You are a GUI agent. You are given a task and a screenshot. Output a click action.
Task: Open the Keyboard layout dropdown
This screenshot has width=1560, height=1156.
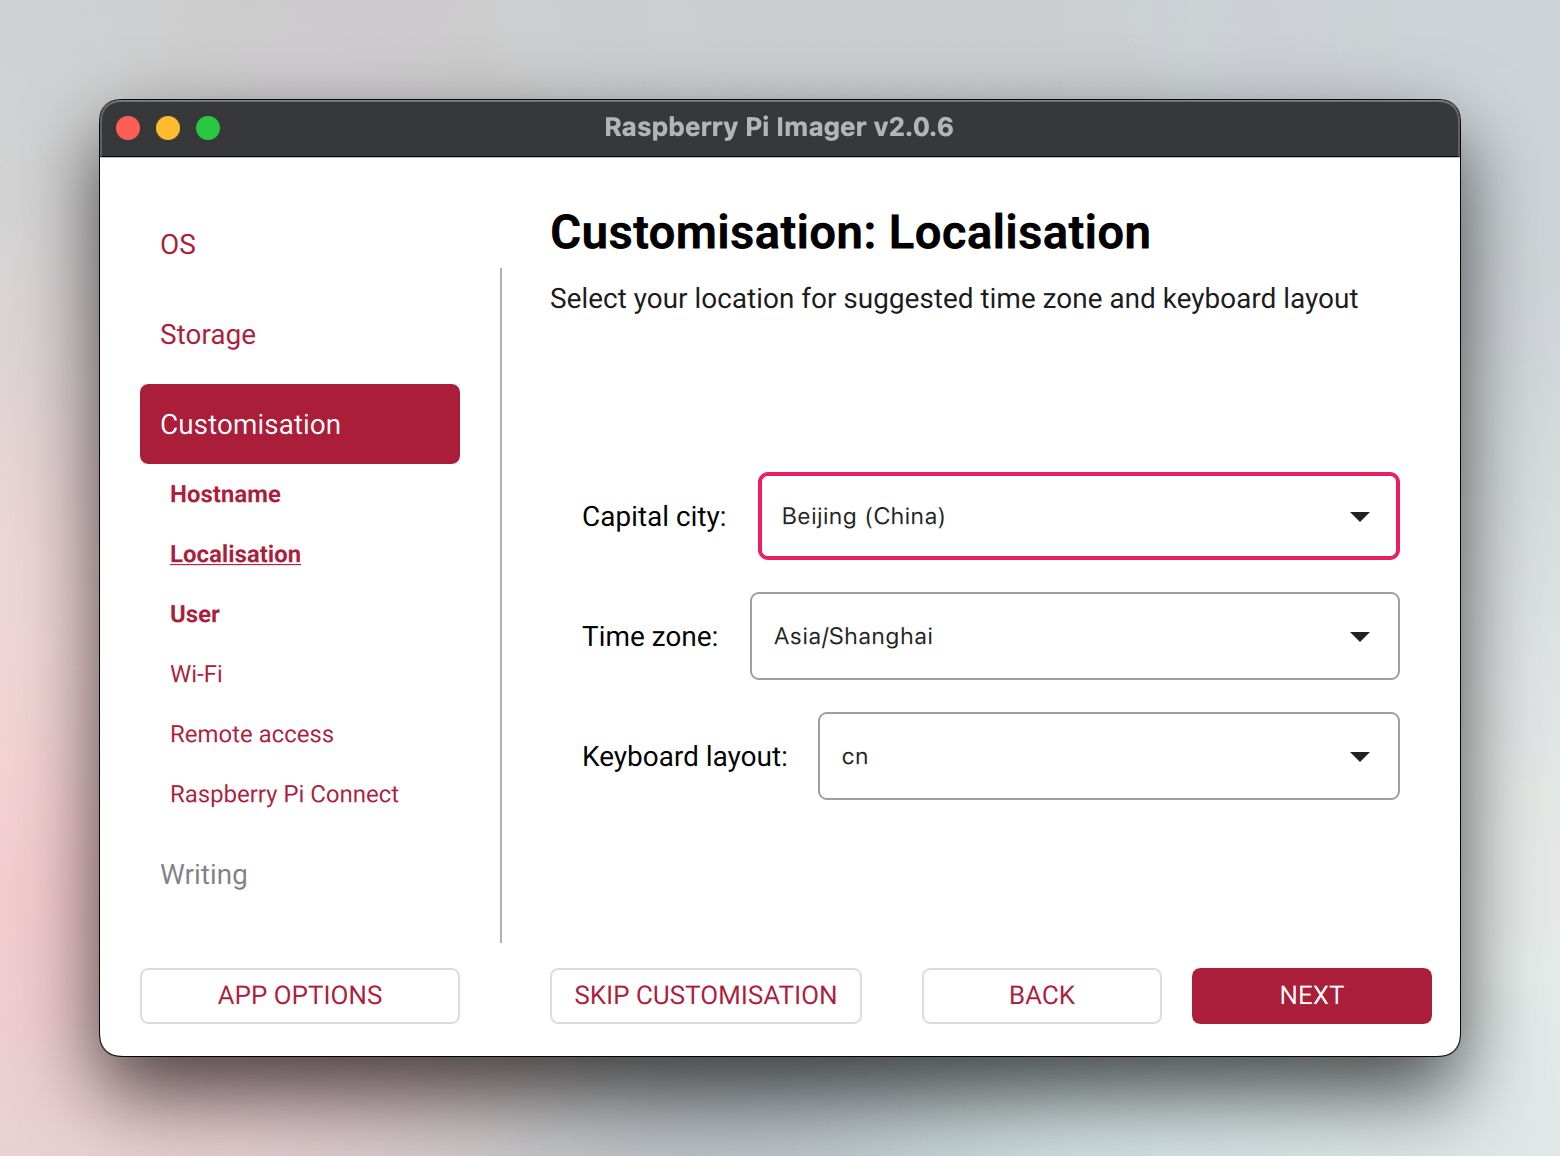1108,756
